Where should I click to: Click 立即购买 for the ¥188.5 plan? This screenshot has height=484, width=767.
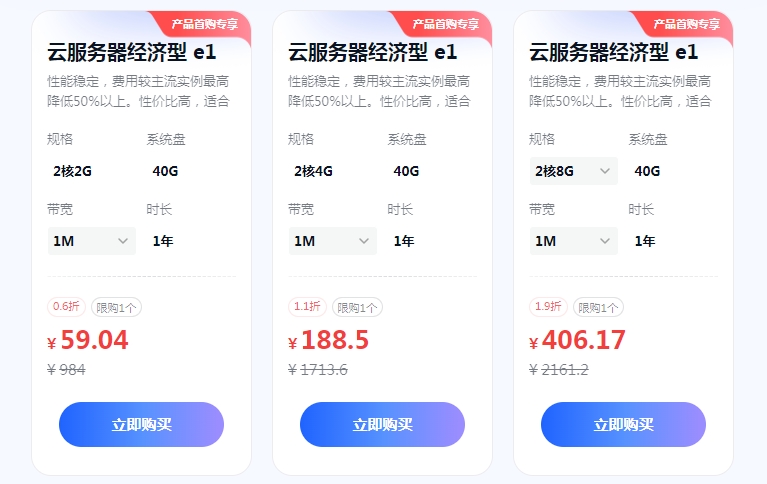[x=382, y=424]
